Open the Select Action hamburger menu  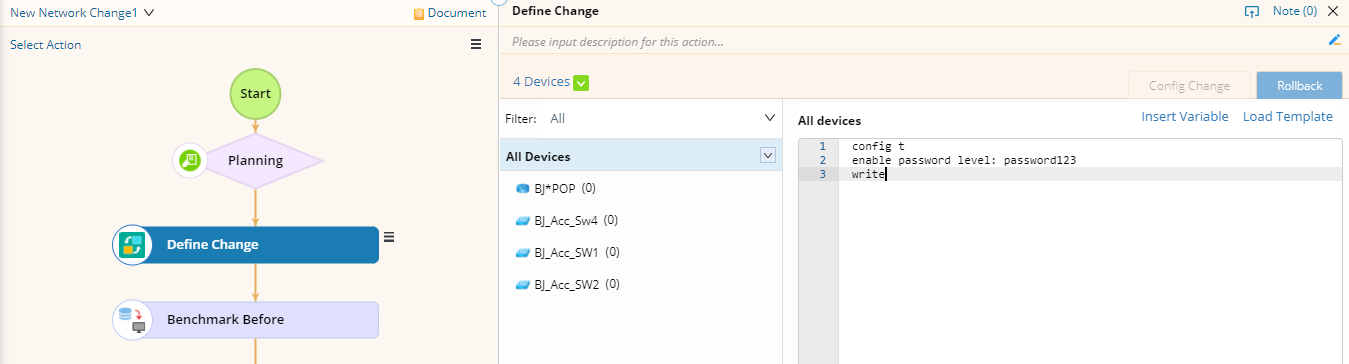tap(477, 44)
